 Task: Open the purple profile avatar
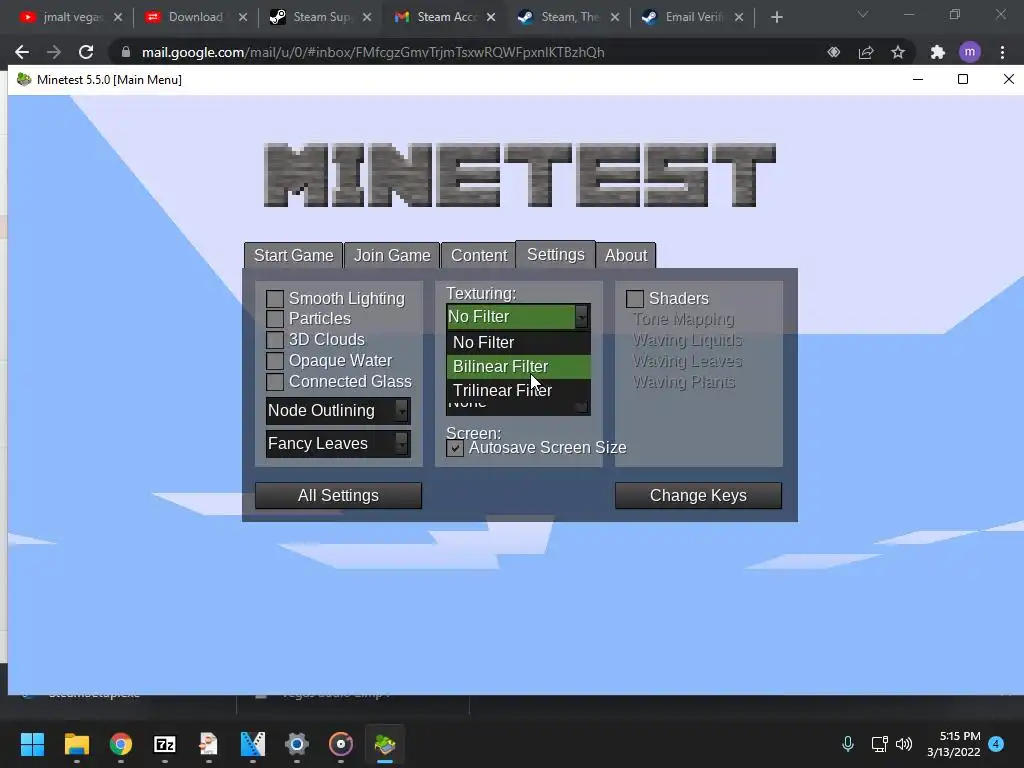pos(970,52)
